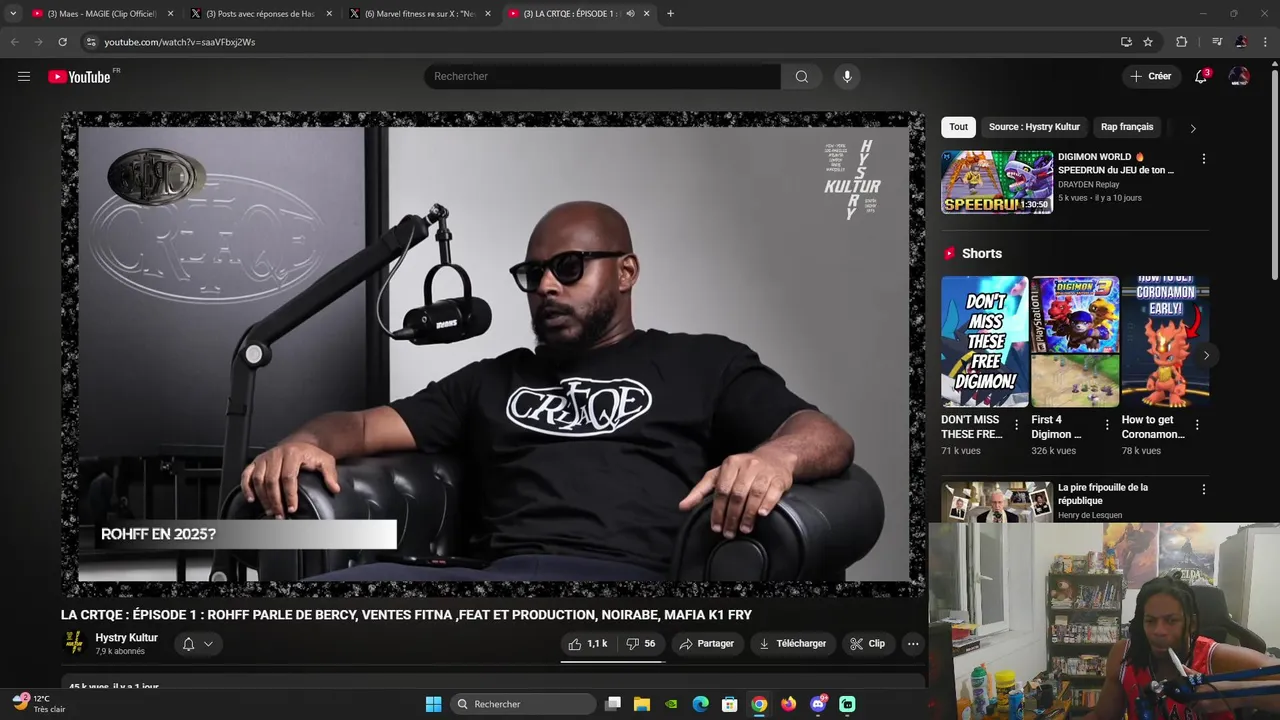Click the YouTube Rechercher search field

(602, 77)
